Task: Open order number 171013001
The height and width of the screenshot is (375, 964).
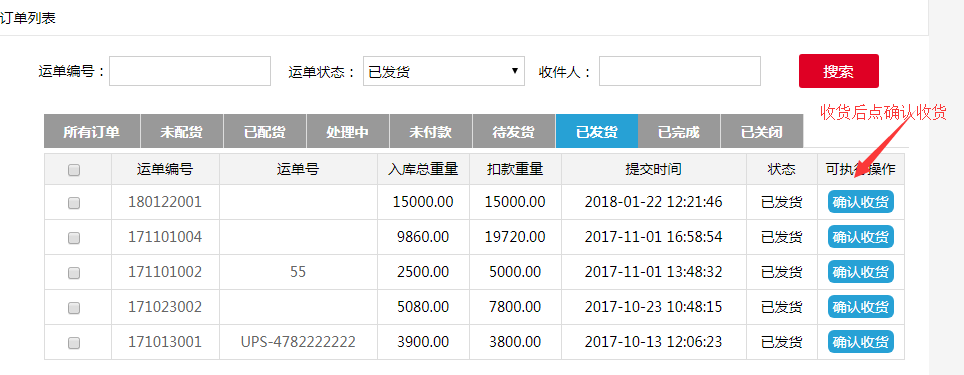Action: click(165, 342)
